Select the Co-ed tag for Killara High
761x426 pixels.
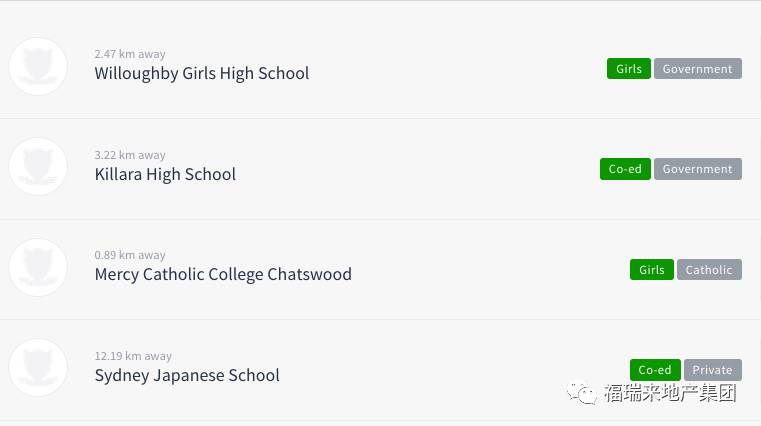(x=625, y=169)
